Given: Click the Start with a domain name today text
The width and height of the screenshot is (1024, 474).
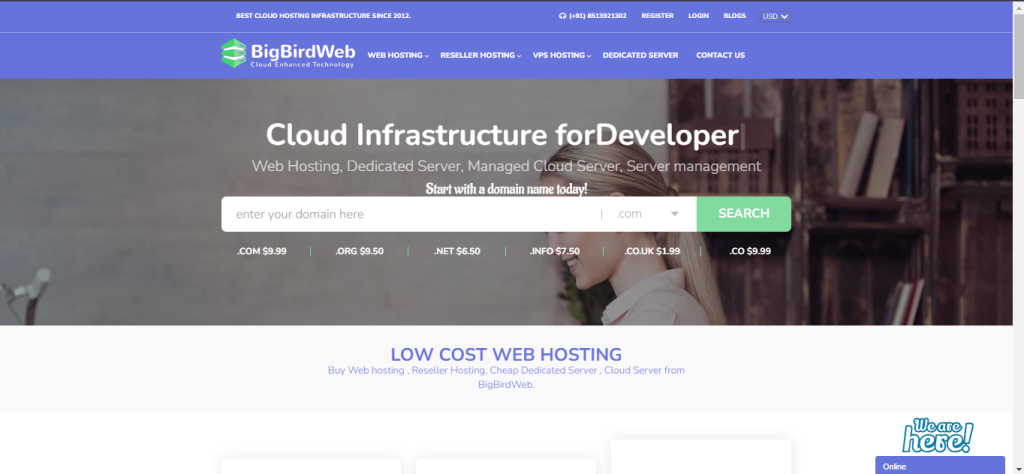Looking at the screenshot, I should (x=506, y=189).
